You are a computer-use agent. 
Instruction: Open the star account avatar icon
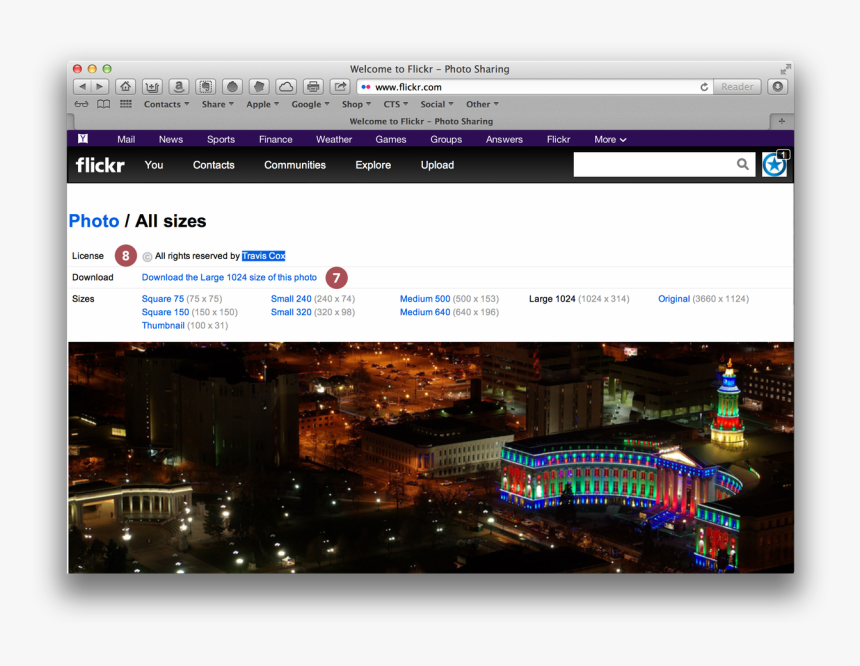(774, 165)
